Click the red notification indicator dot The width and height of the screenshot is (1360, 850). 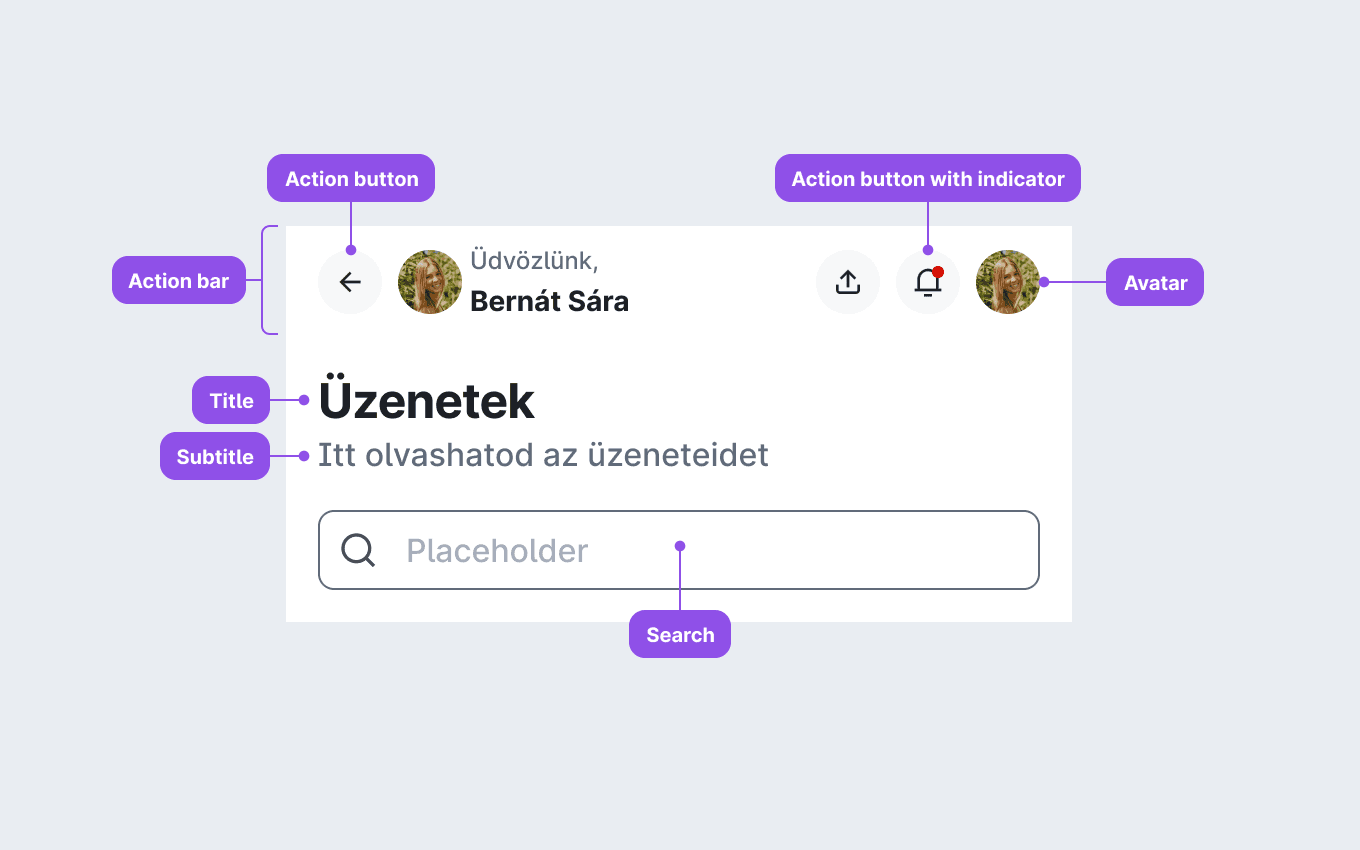938,272
